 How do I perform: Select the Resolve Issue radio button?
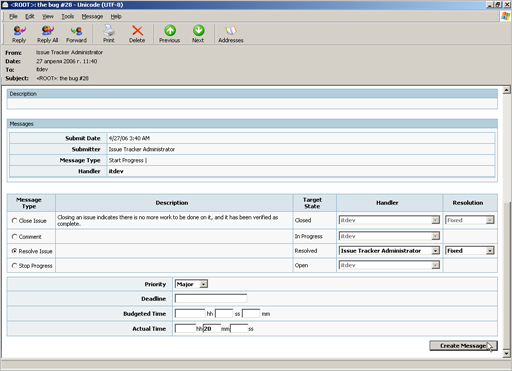(x=14, y=251)
